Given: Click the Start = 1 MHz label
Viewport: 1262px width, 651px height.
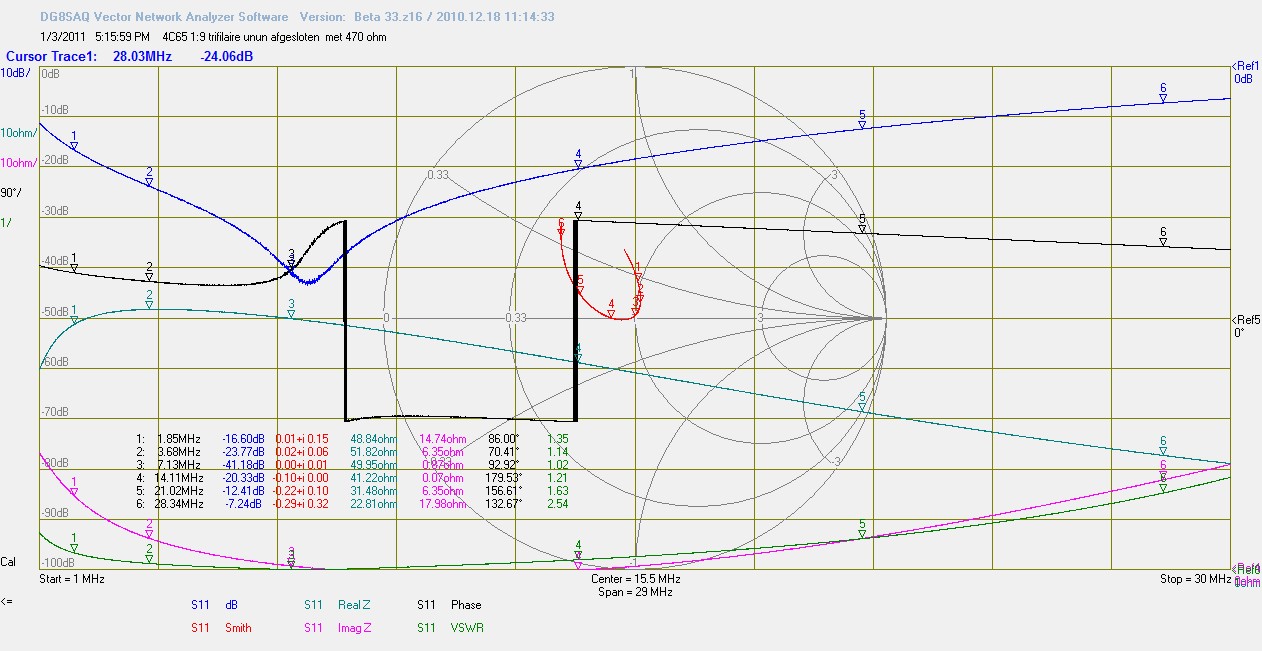Looking at the screenshot, I should coord(71,579).
